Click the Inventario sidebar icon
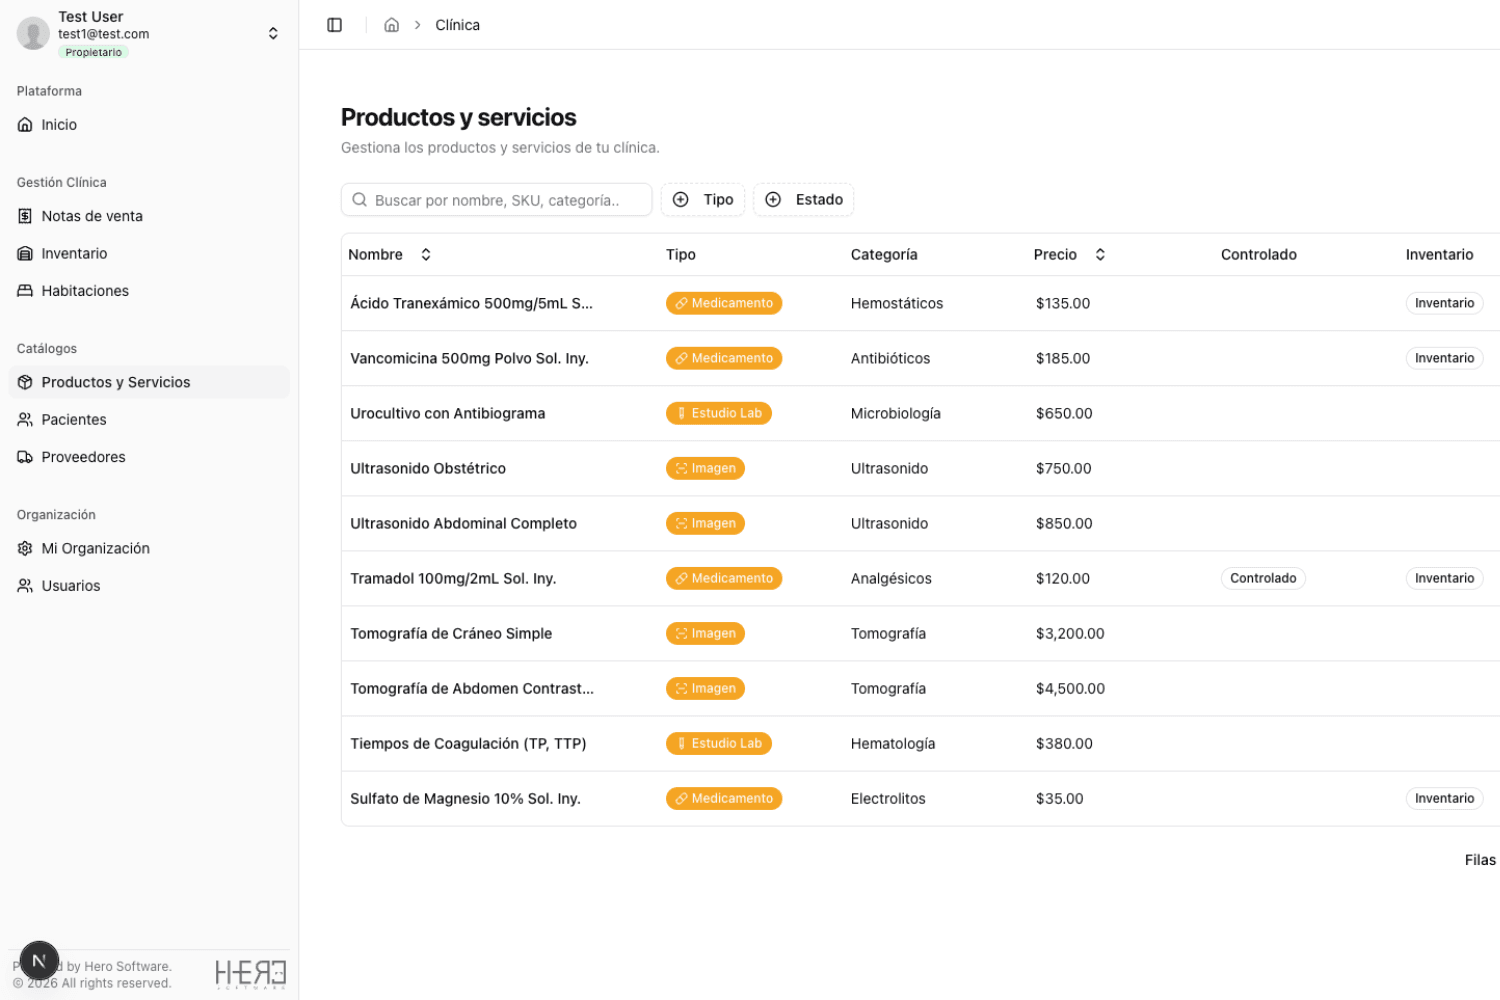 pyautogui.click(x=24, y=253)
